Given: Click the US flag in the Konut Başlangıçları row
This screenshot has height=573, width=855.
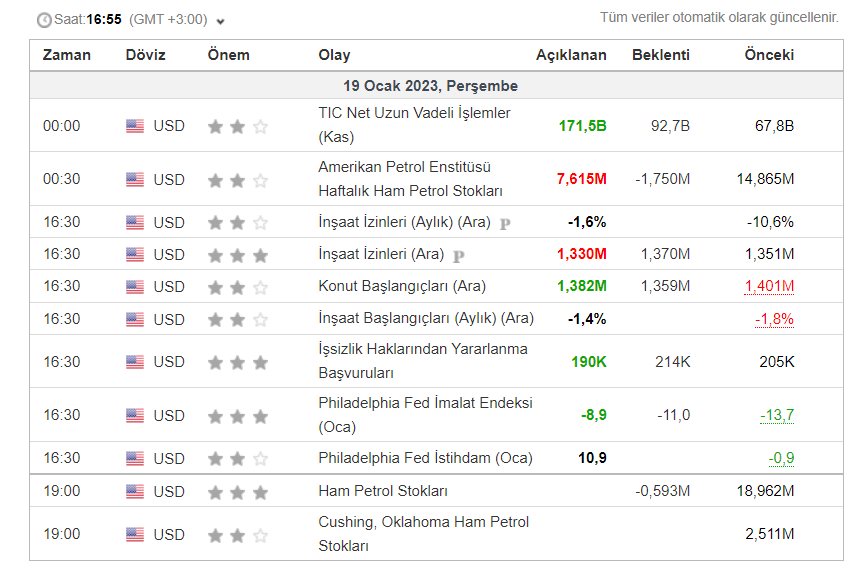Looking at the screenshot, I should pyautogui.click(x=135, y=287).
